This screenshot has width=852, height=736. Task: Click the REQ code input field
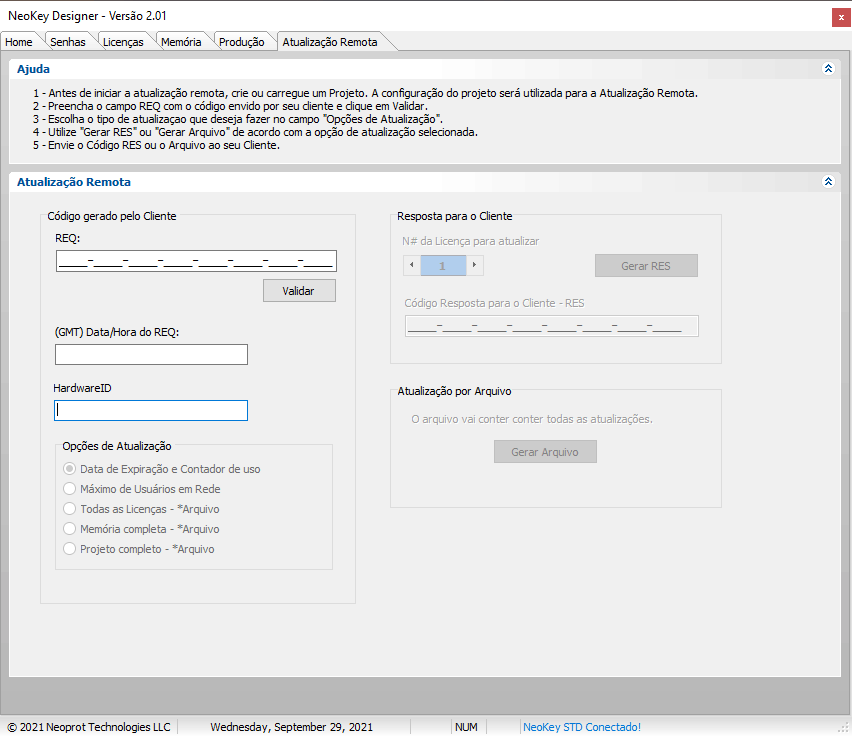[196, 261]
